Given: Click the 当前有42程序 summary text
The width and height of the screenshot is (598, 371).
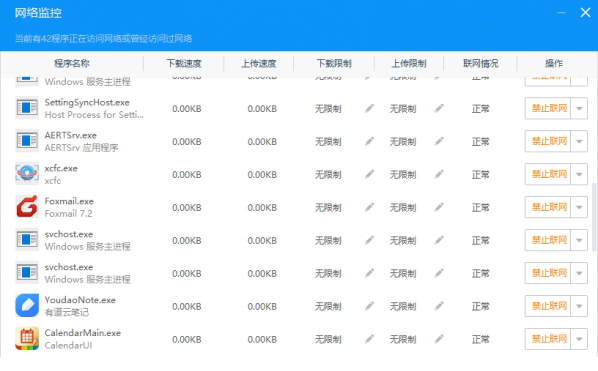Looking at the screenshot, I should [103, 38].
